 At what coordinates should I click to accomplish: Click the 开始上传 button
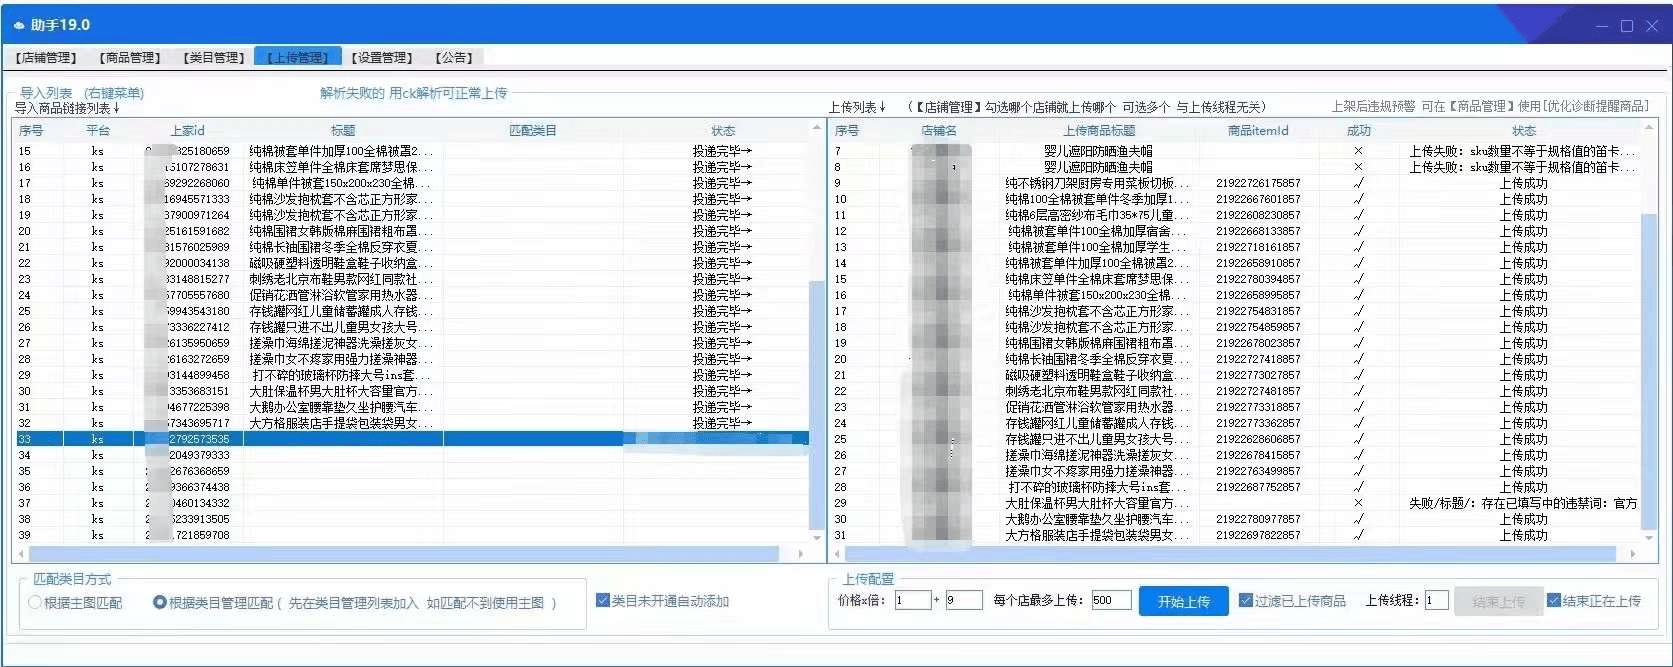(x=1184, y=601)
